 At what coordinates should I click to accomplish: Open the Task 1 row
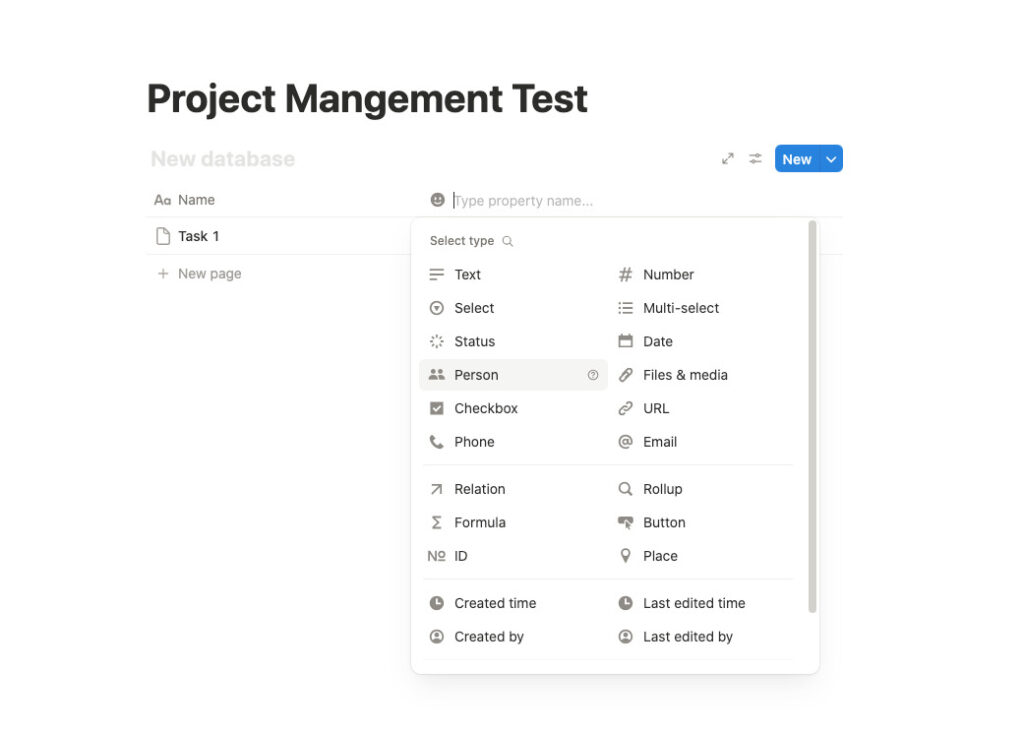pyautogui.click(x=198, y=236)
